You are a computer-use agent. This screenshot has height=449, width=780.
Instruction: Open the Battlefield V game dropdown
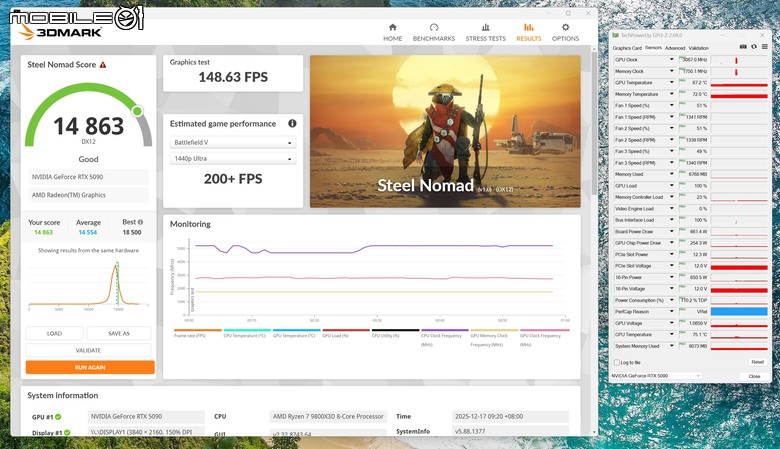pyautogui.click(x=233, y=143)
